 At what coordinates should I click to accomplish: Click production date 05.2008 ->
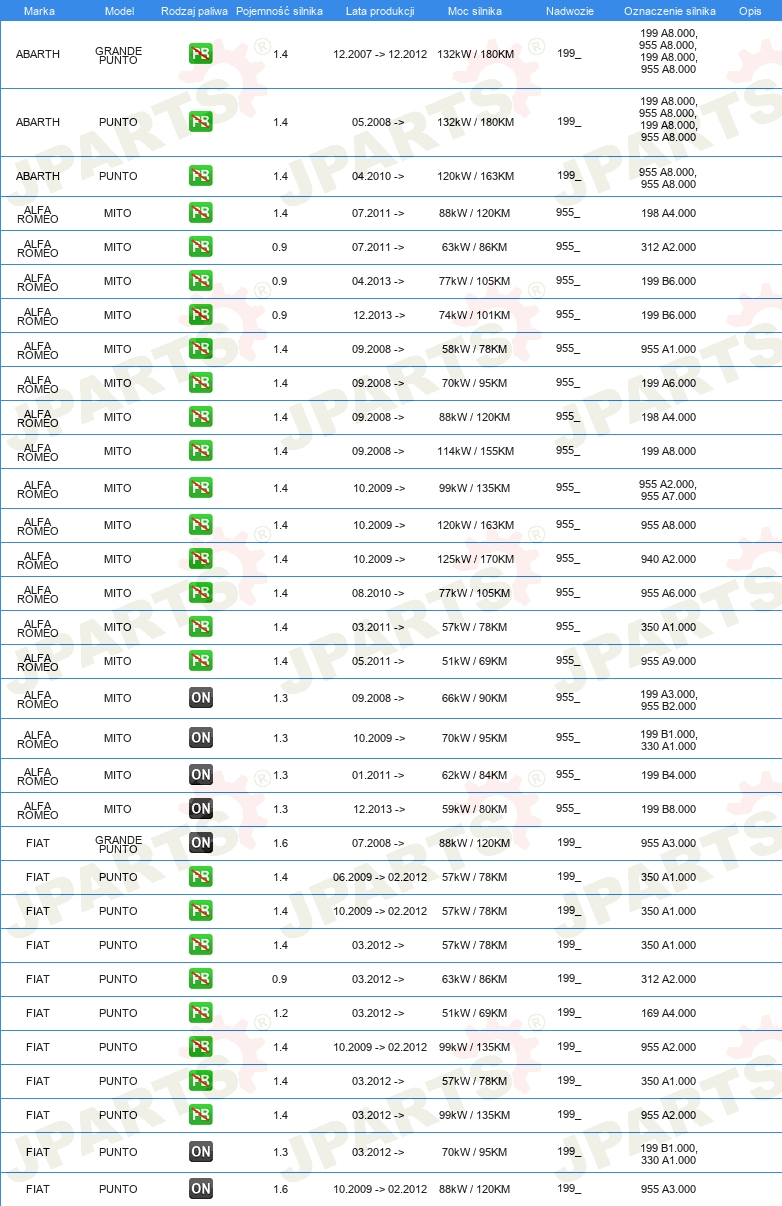click(x=378, y=122)
